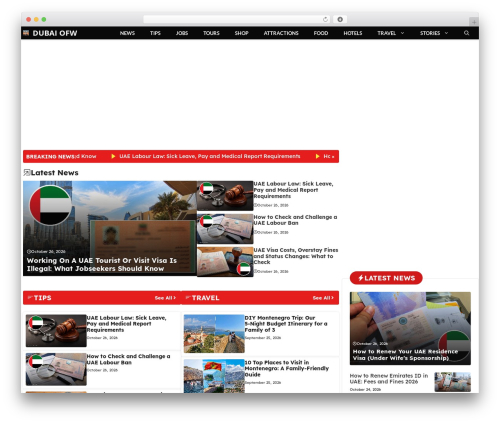This screenshot has height=423, width=500.
Task: Go to the FOOD menu item
Action: [321, 33]
